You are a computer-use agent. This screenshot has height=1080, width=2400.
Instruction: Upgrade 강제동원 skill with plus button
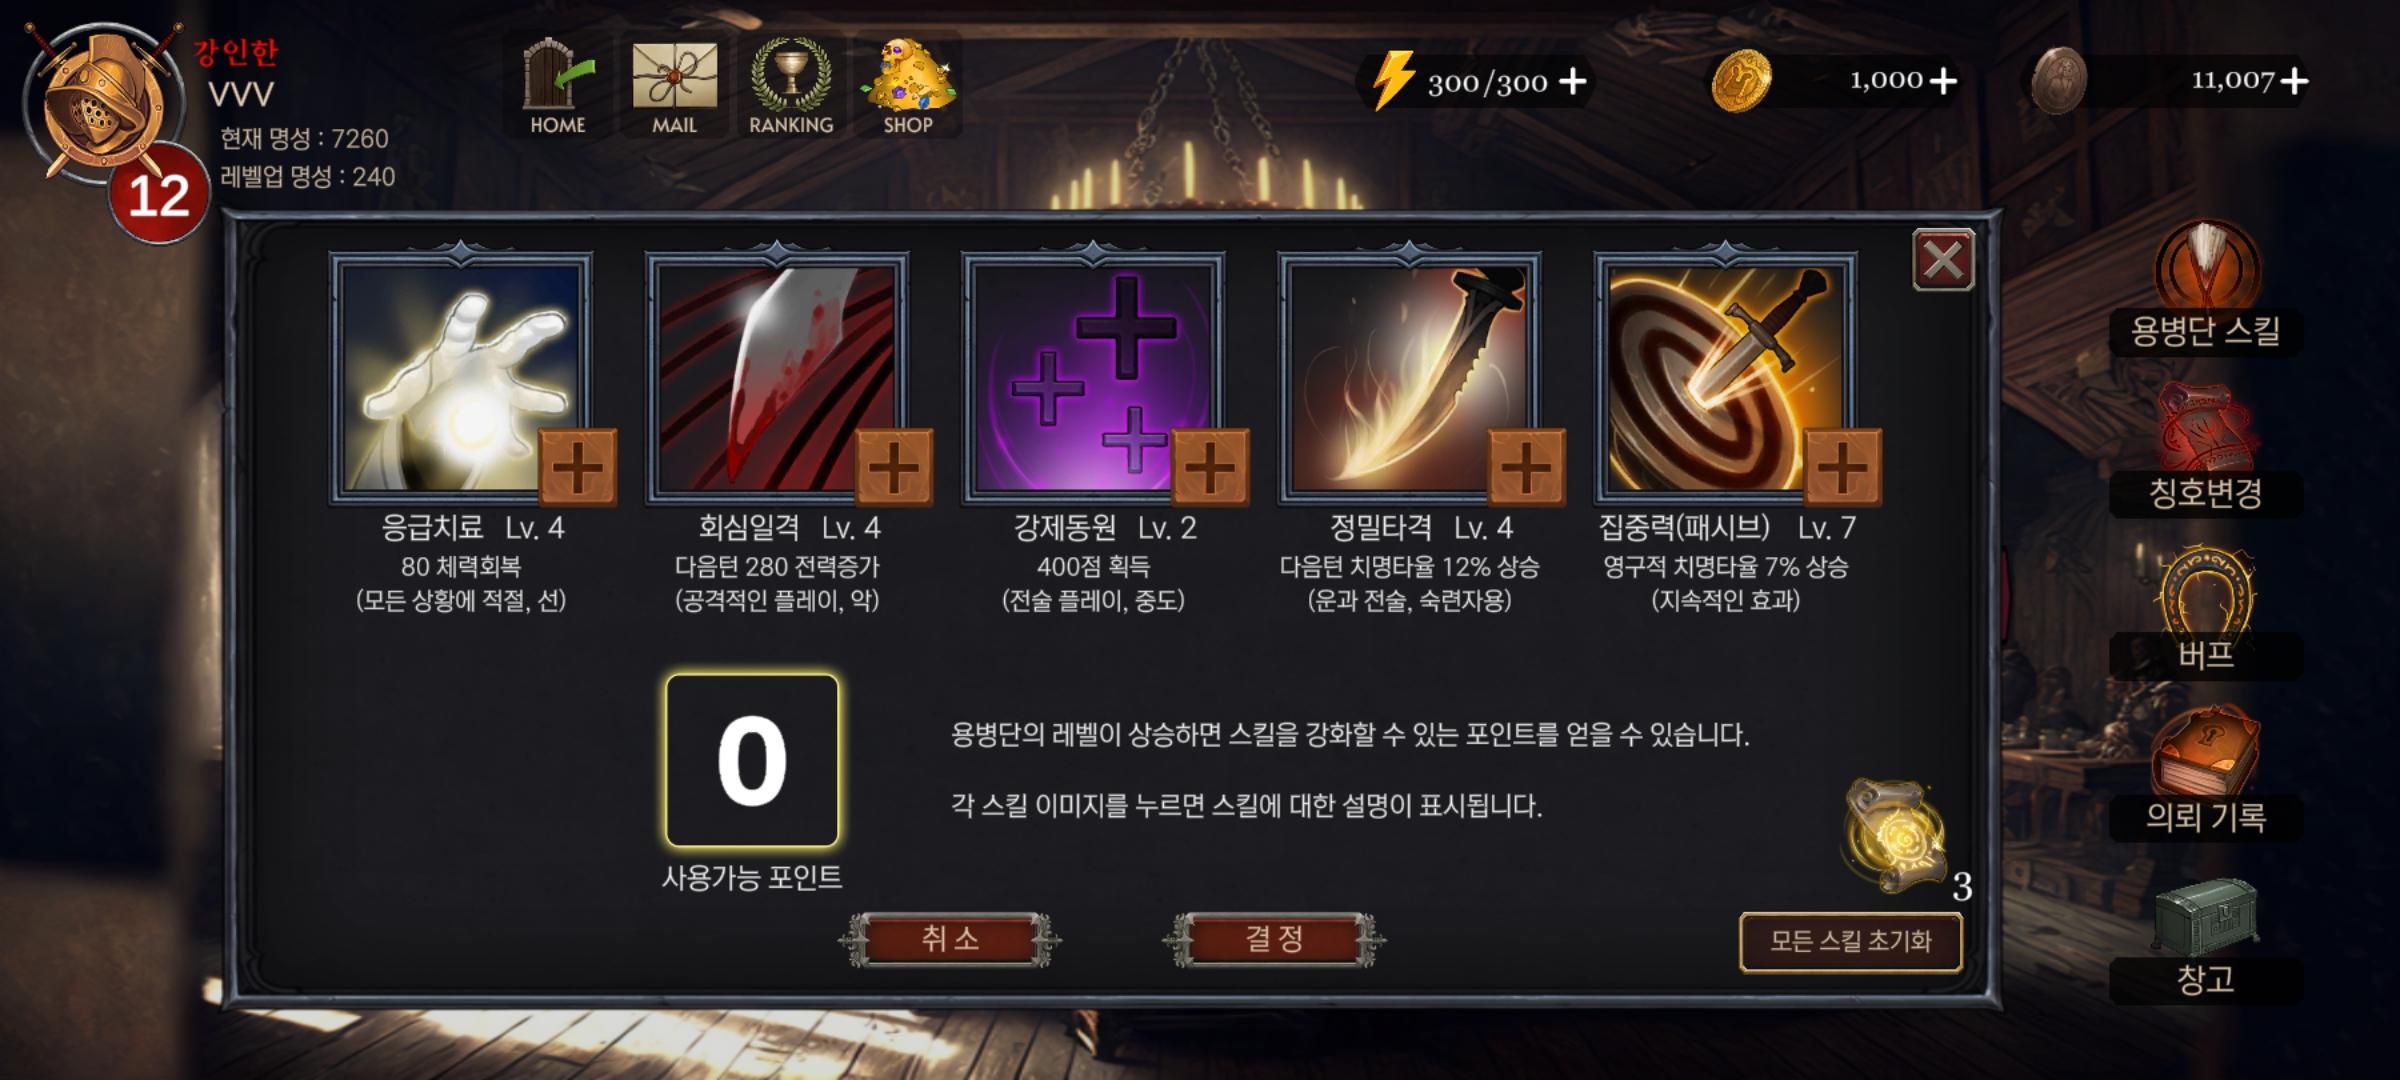[1210, 468]
